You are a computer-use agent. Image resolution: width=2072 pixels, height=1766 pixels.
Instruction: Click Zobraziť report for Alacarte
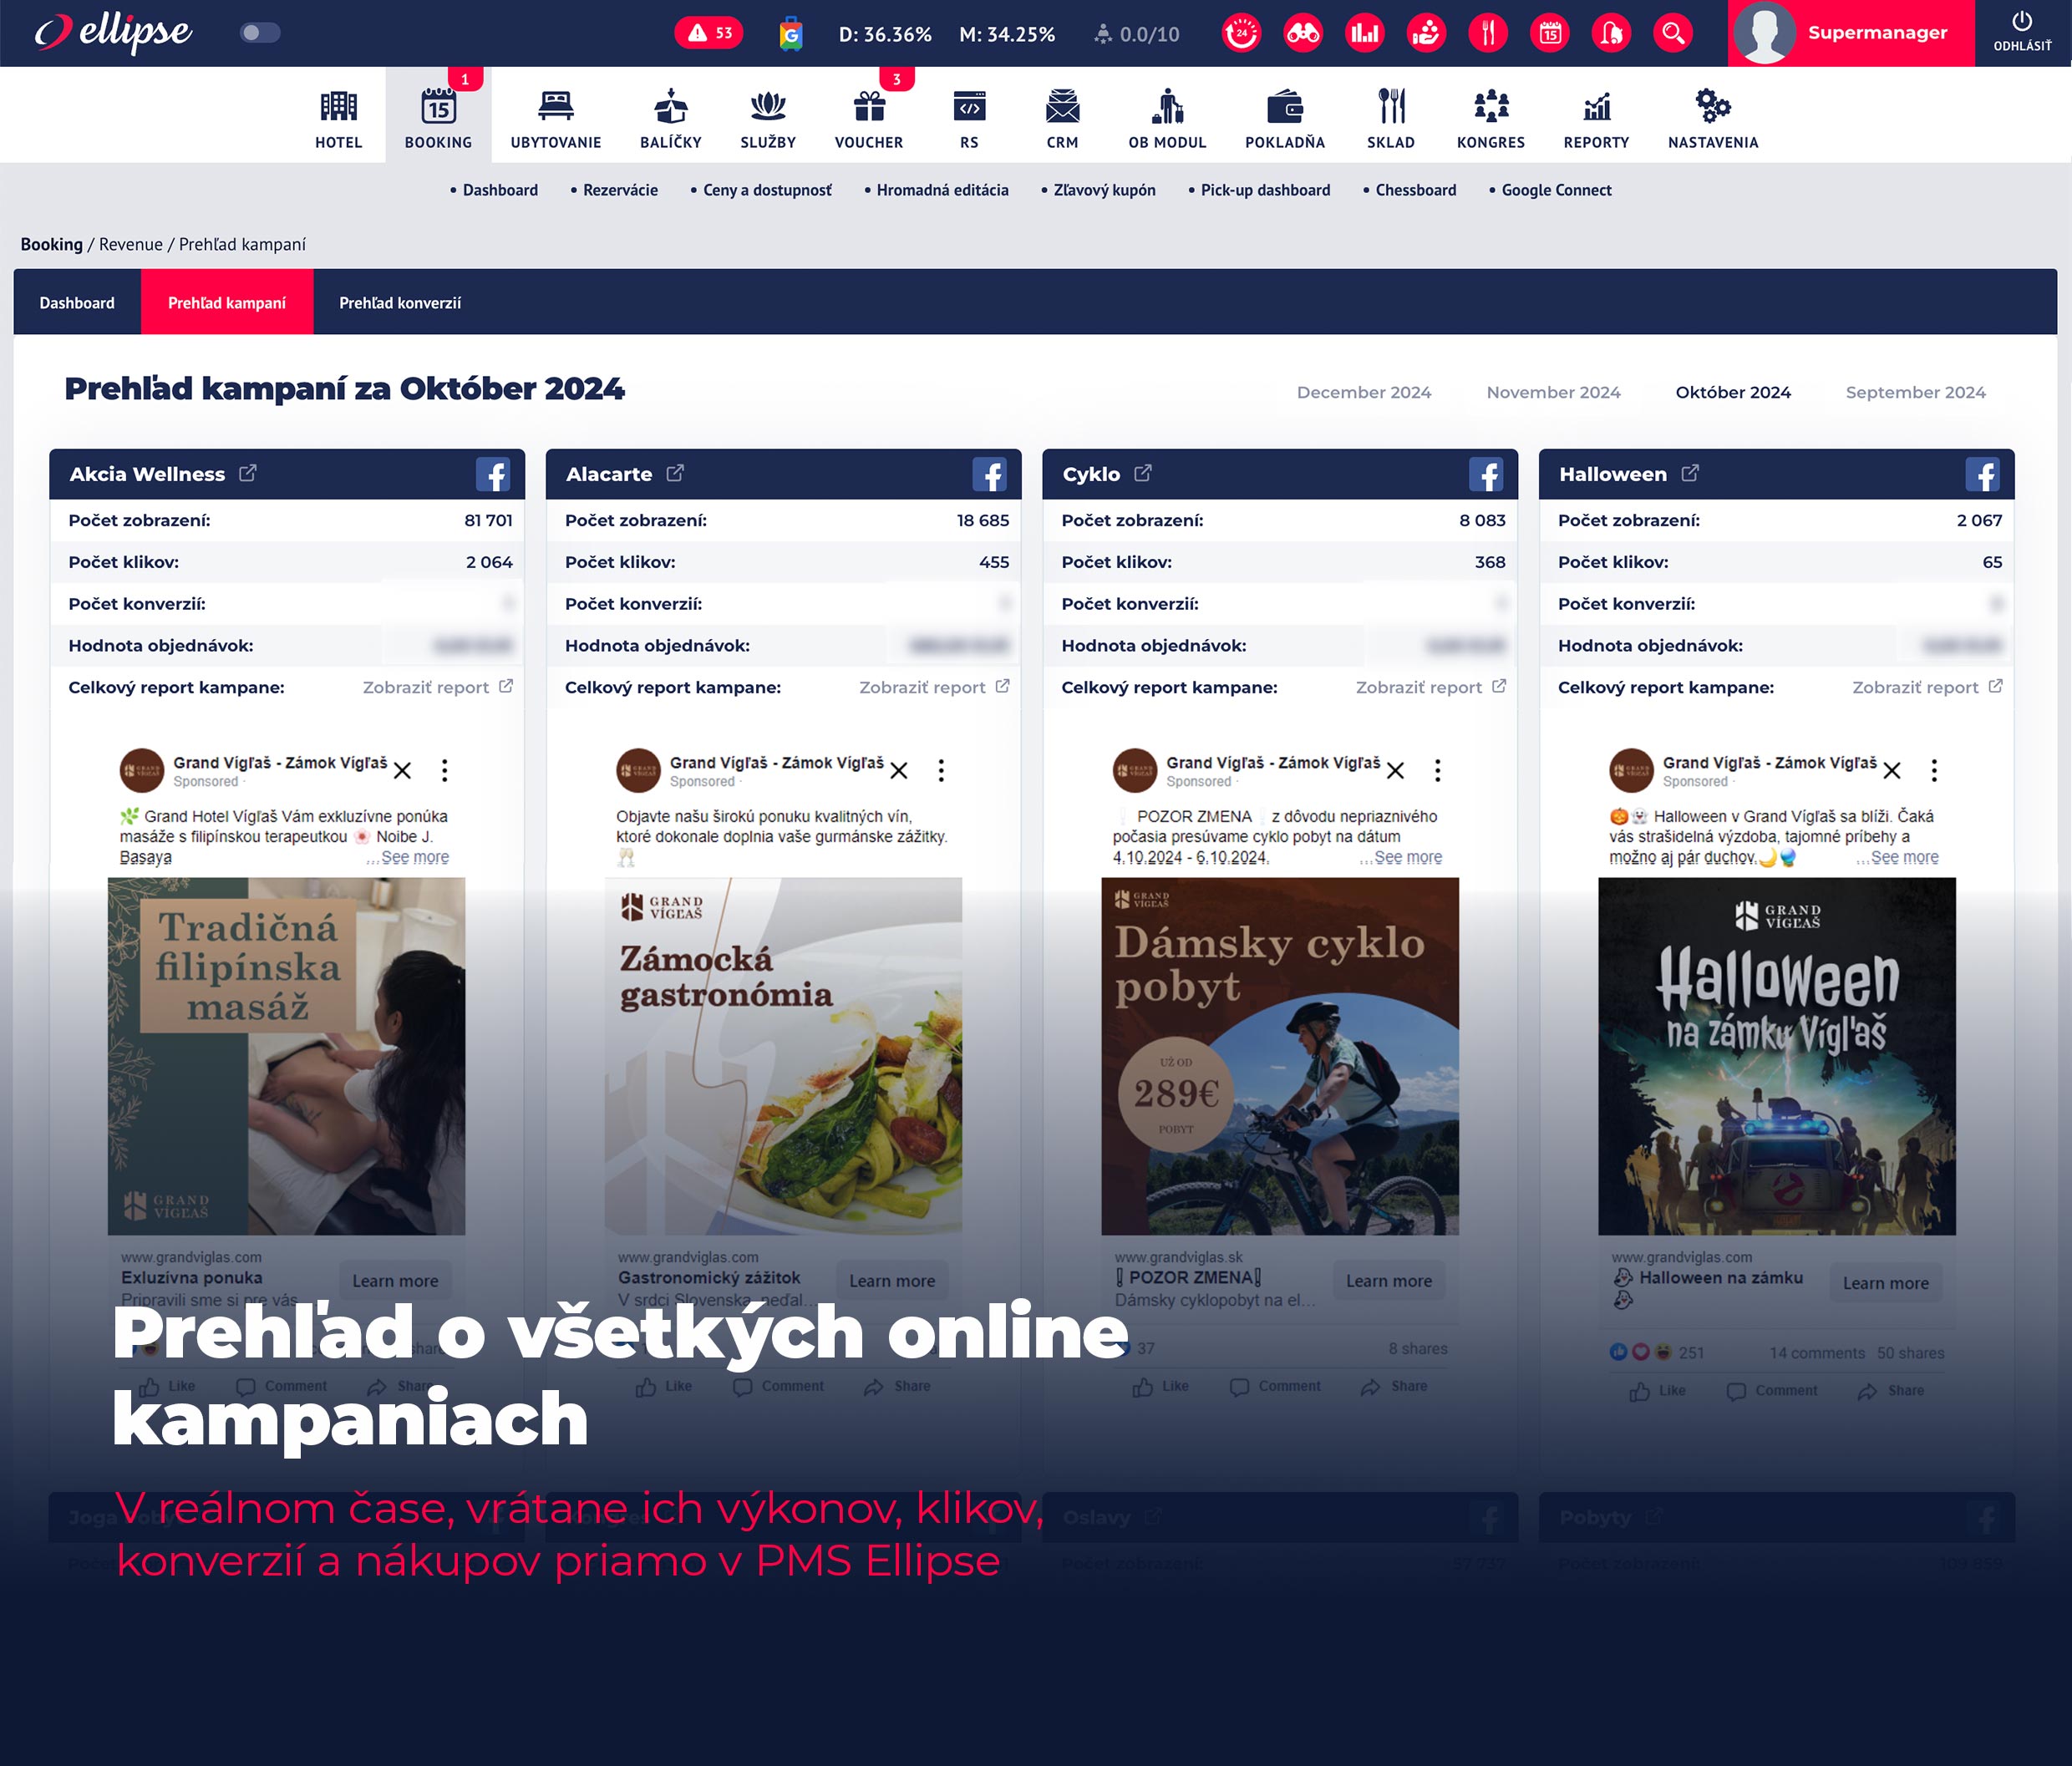click(x=934, y=687)
